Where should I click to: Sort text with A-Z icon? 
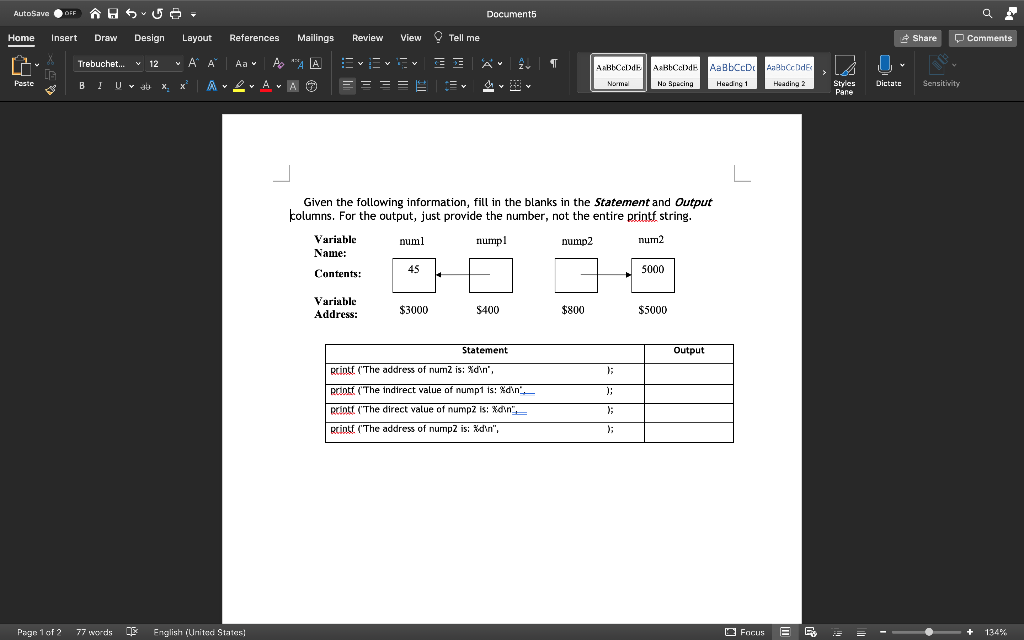[x=524, y=63]
